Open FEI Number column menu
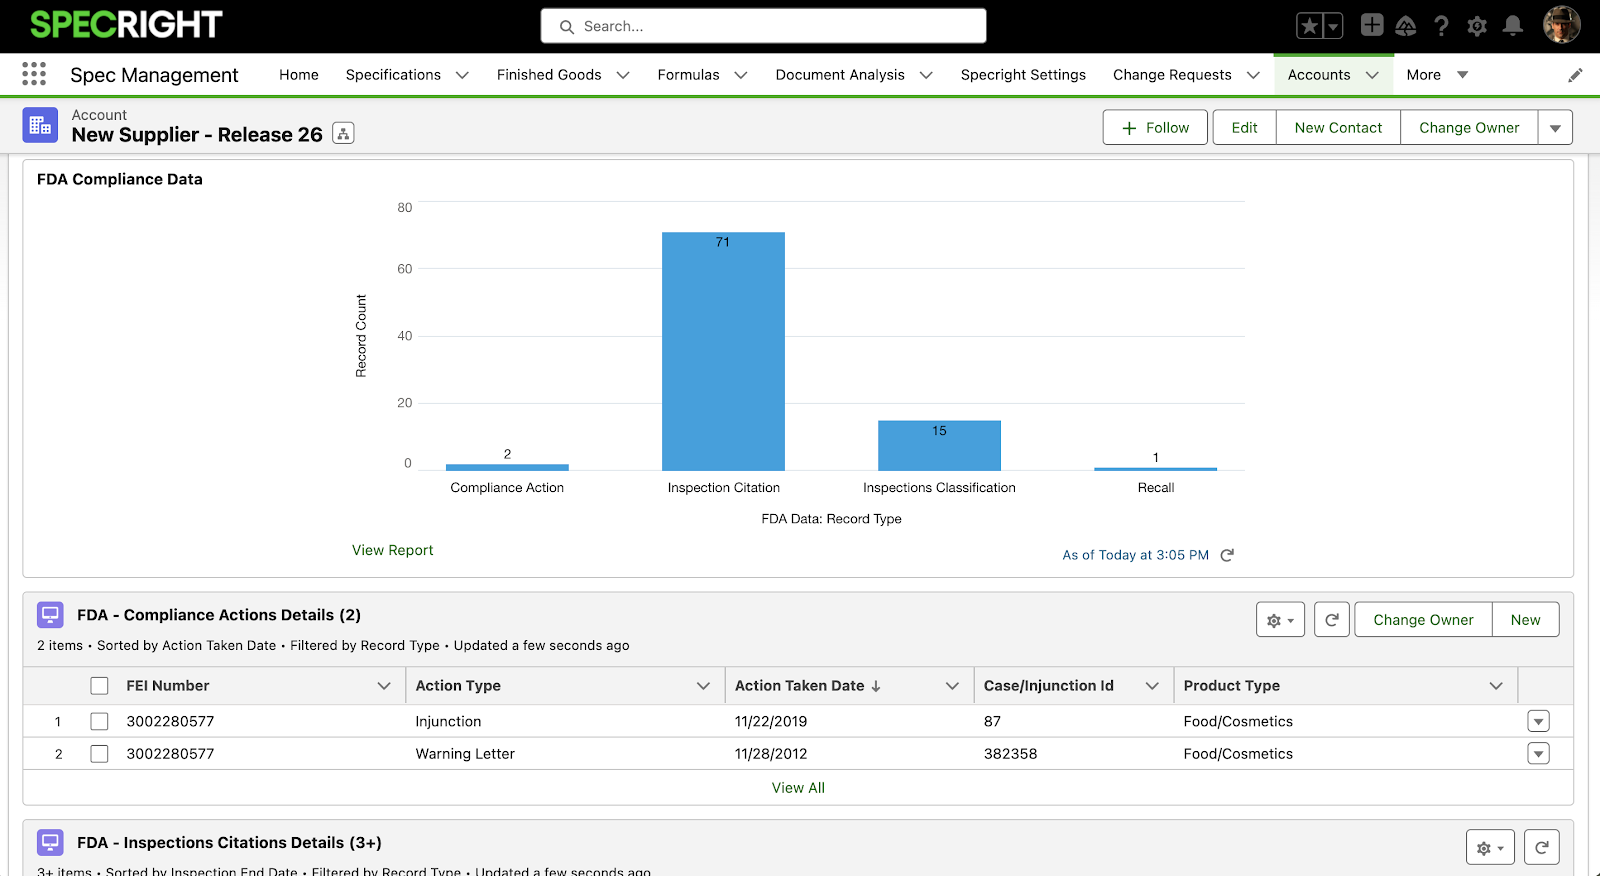Image resolution: width=1600 pixels, height=876 pixels. [x=384, y=686]
